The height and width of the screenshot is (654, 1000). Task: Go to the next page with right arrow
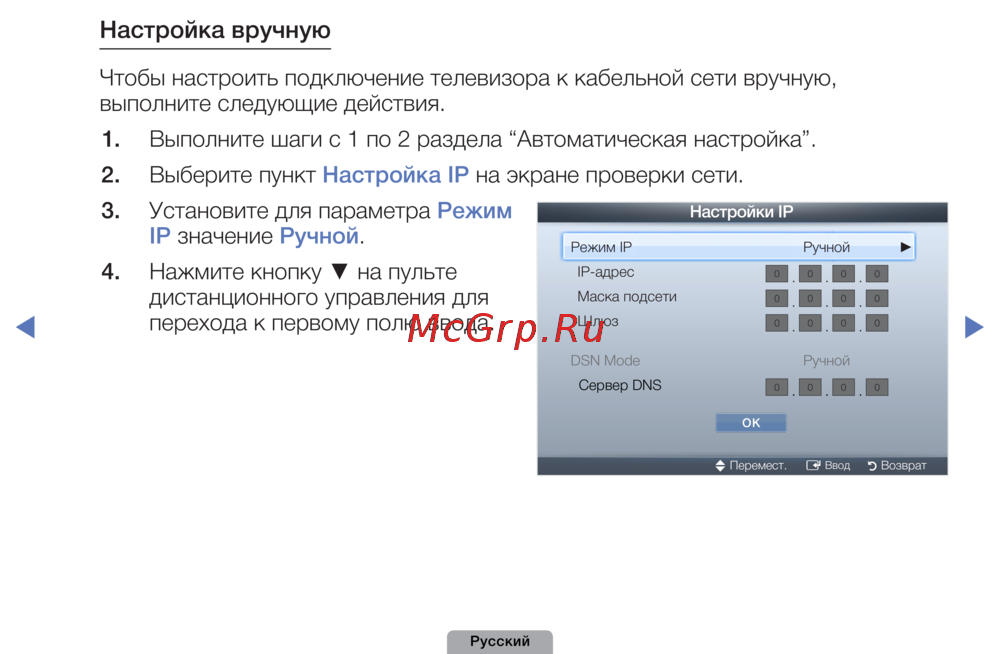pyautogui.click(x=973, y=327)
